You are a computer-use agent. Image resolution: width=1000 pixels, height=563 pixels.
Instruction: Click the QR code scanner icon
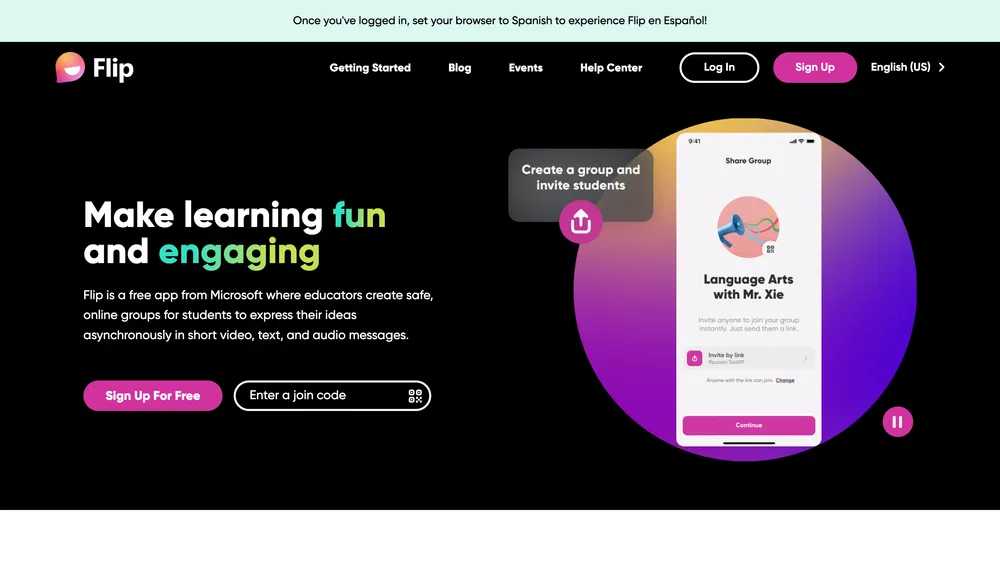[x=415, y=396]
